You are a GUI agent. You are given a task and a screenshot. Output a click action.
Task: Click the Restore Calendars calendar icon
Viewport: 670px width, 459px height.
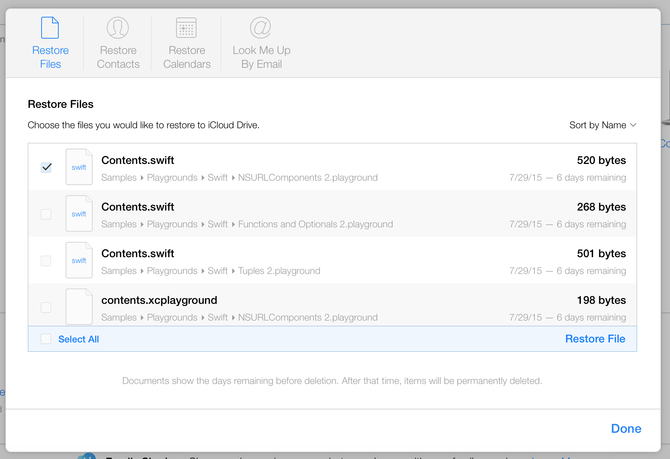pos(186,28)
